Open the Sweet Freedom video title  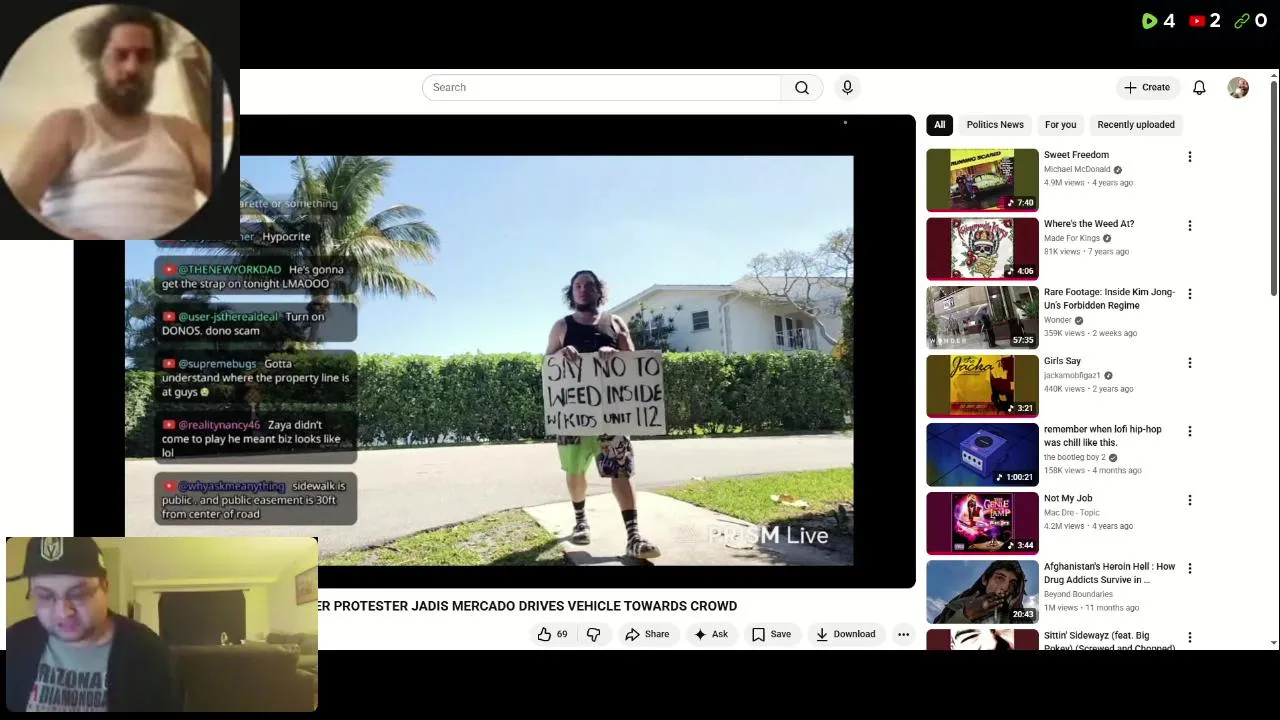pyautogui.click(x=1076, y=155)
